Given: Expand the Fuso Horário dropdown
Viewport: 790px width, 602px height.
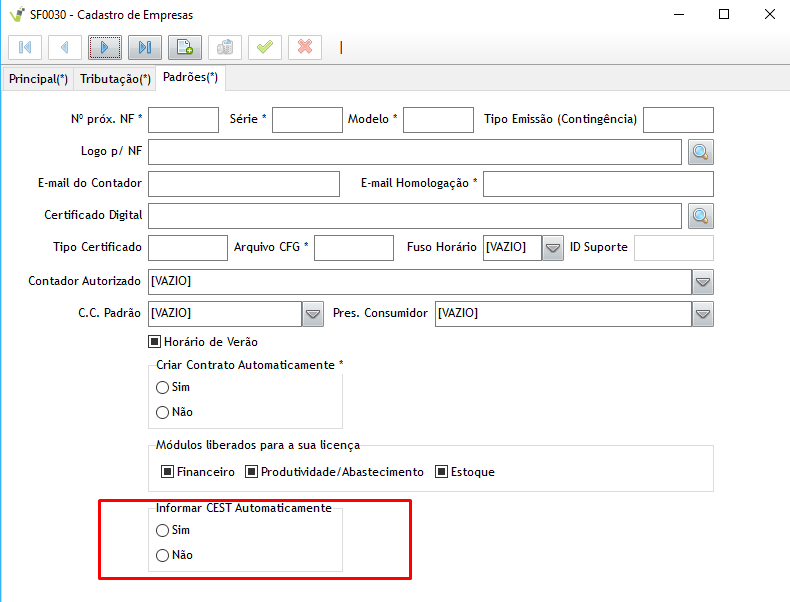Looking at the screenshot, I should tap(554, 248).
